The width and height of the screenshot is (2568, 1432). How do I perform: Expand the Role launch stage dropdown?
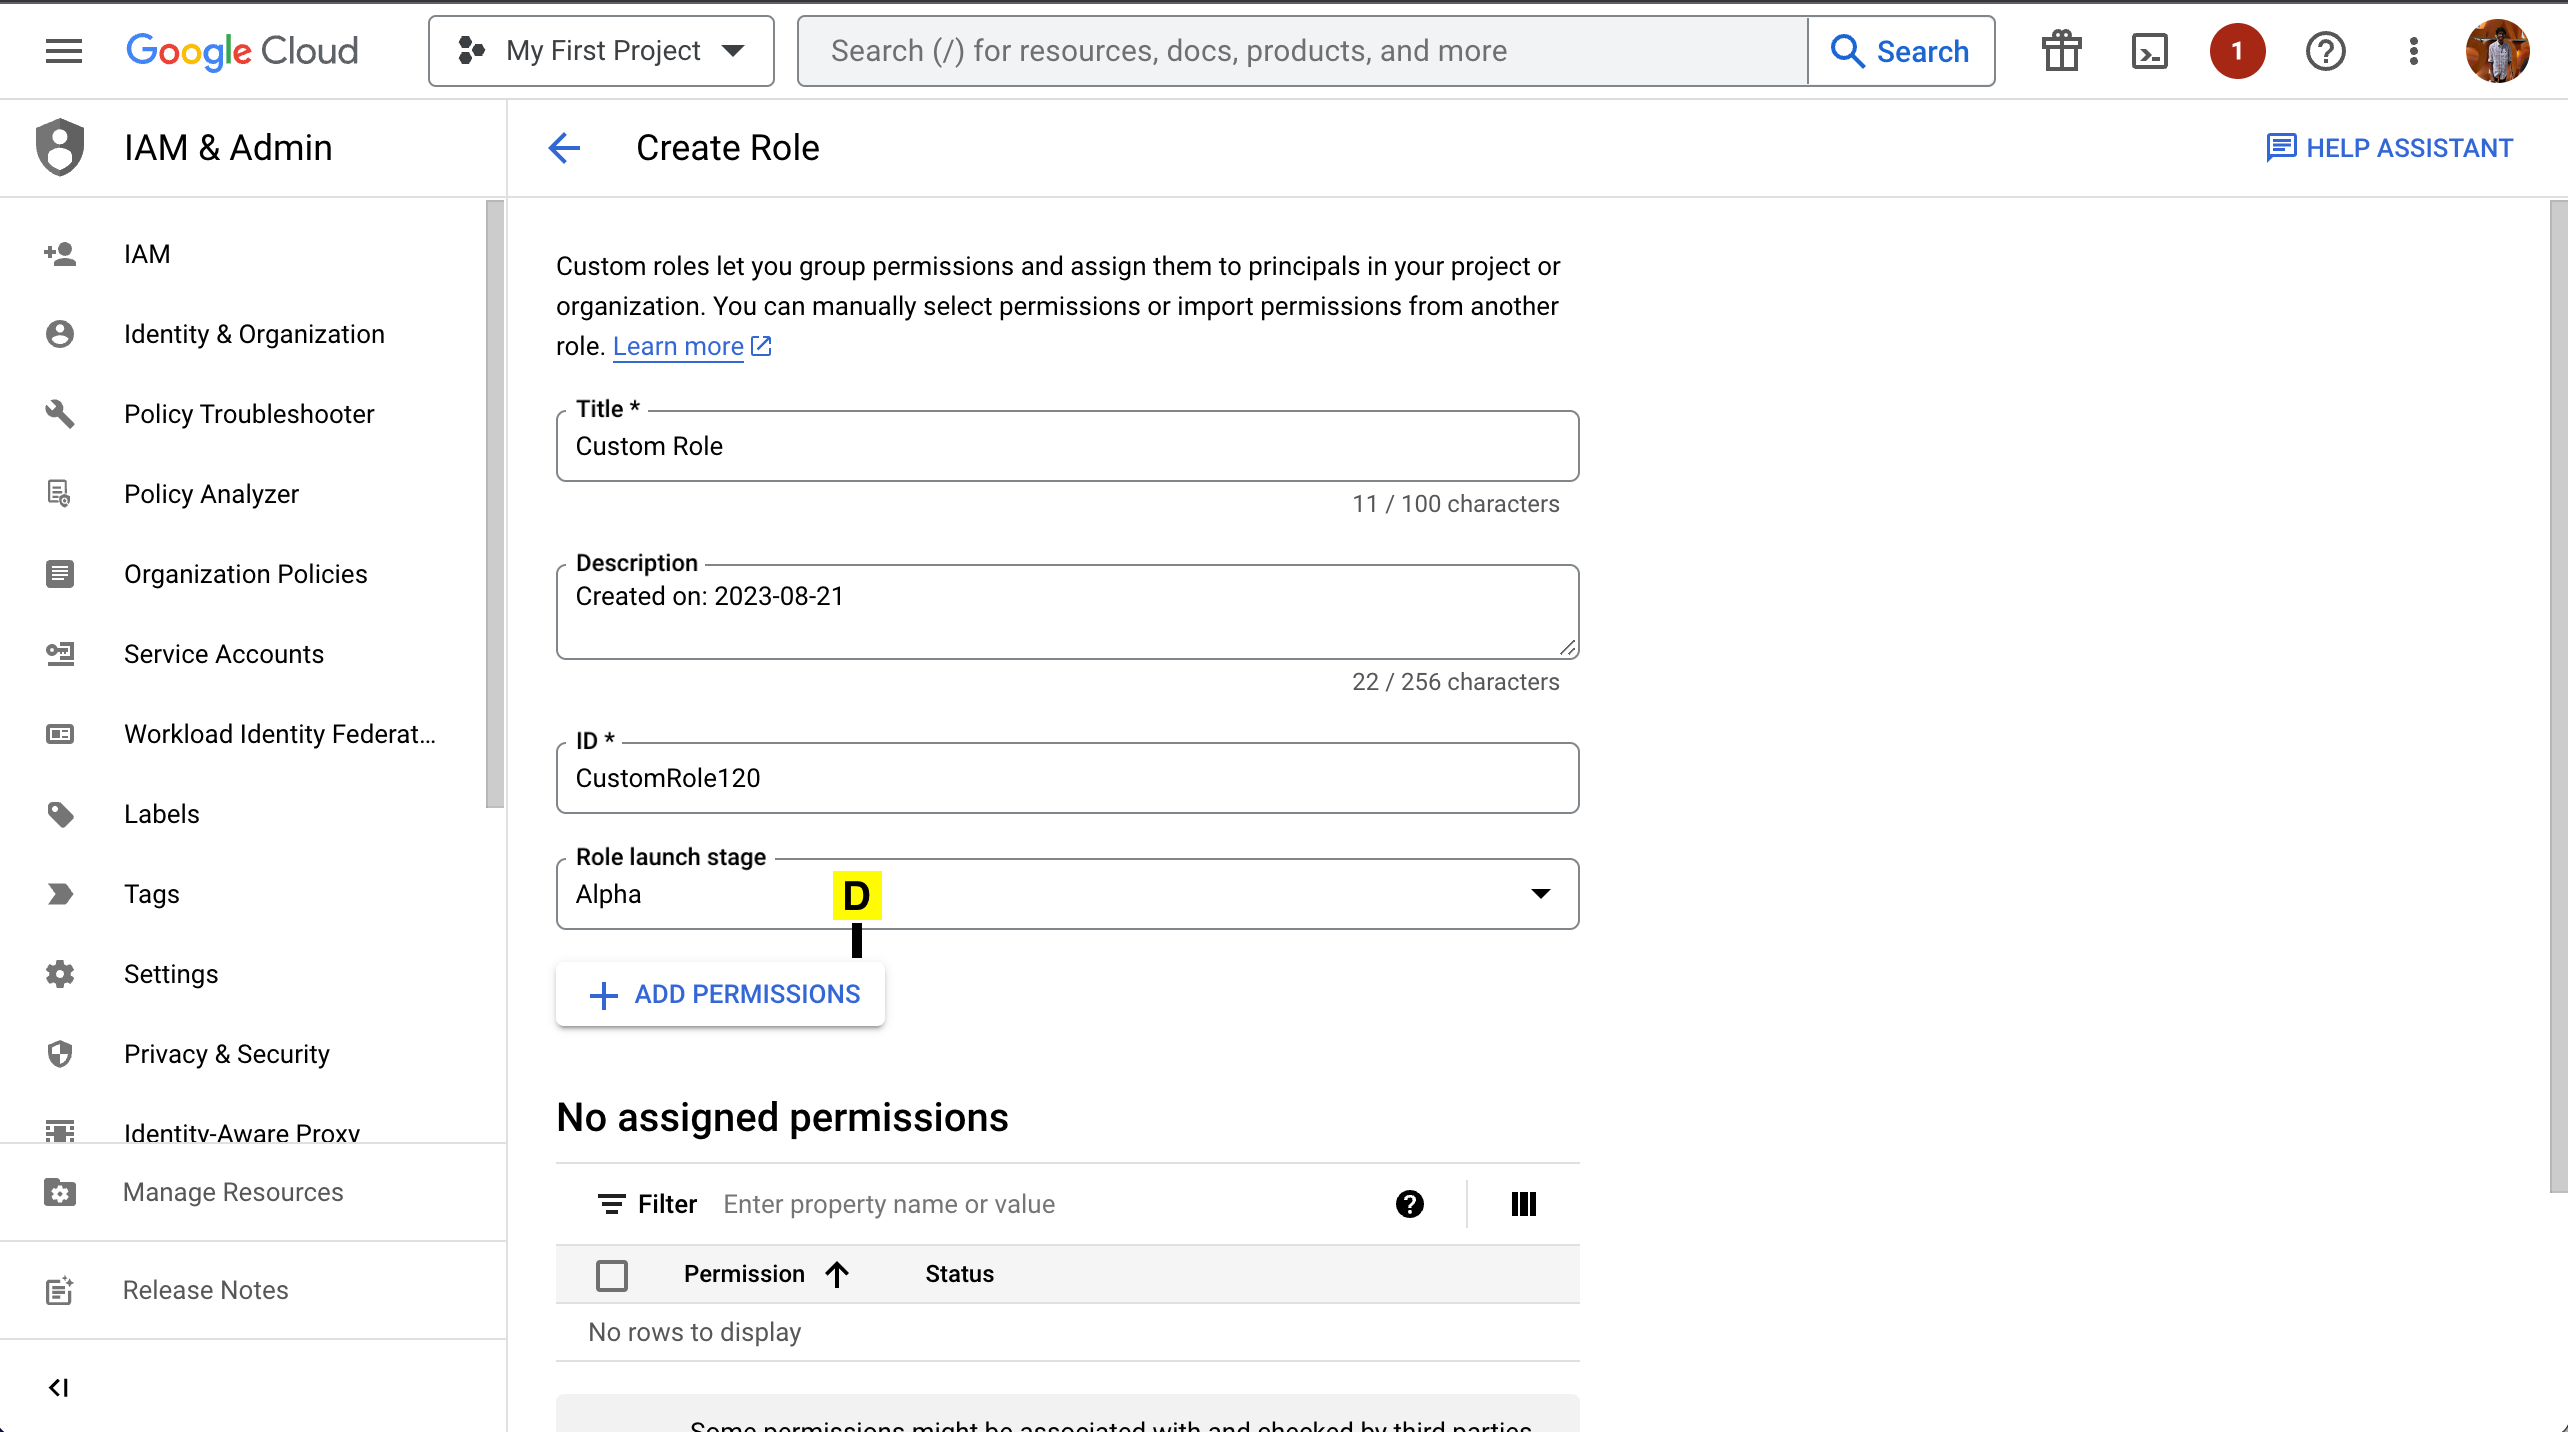[x=1540, y=894]
